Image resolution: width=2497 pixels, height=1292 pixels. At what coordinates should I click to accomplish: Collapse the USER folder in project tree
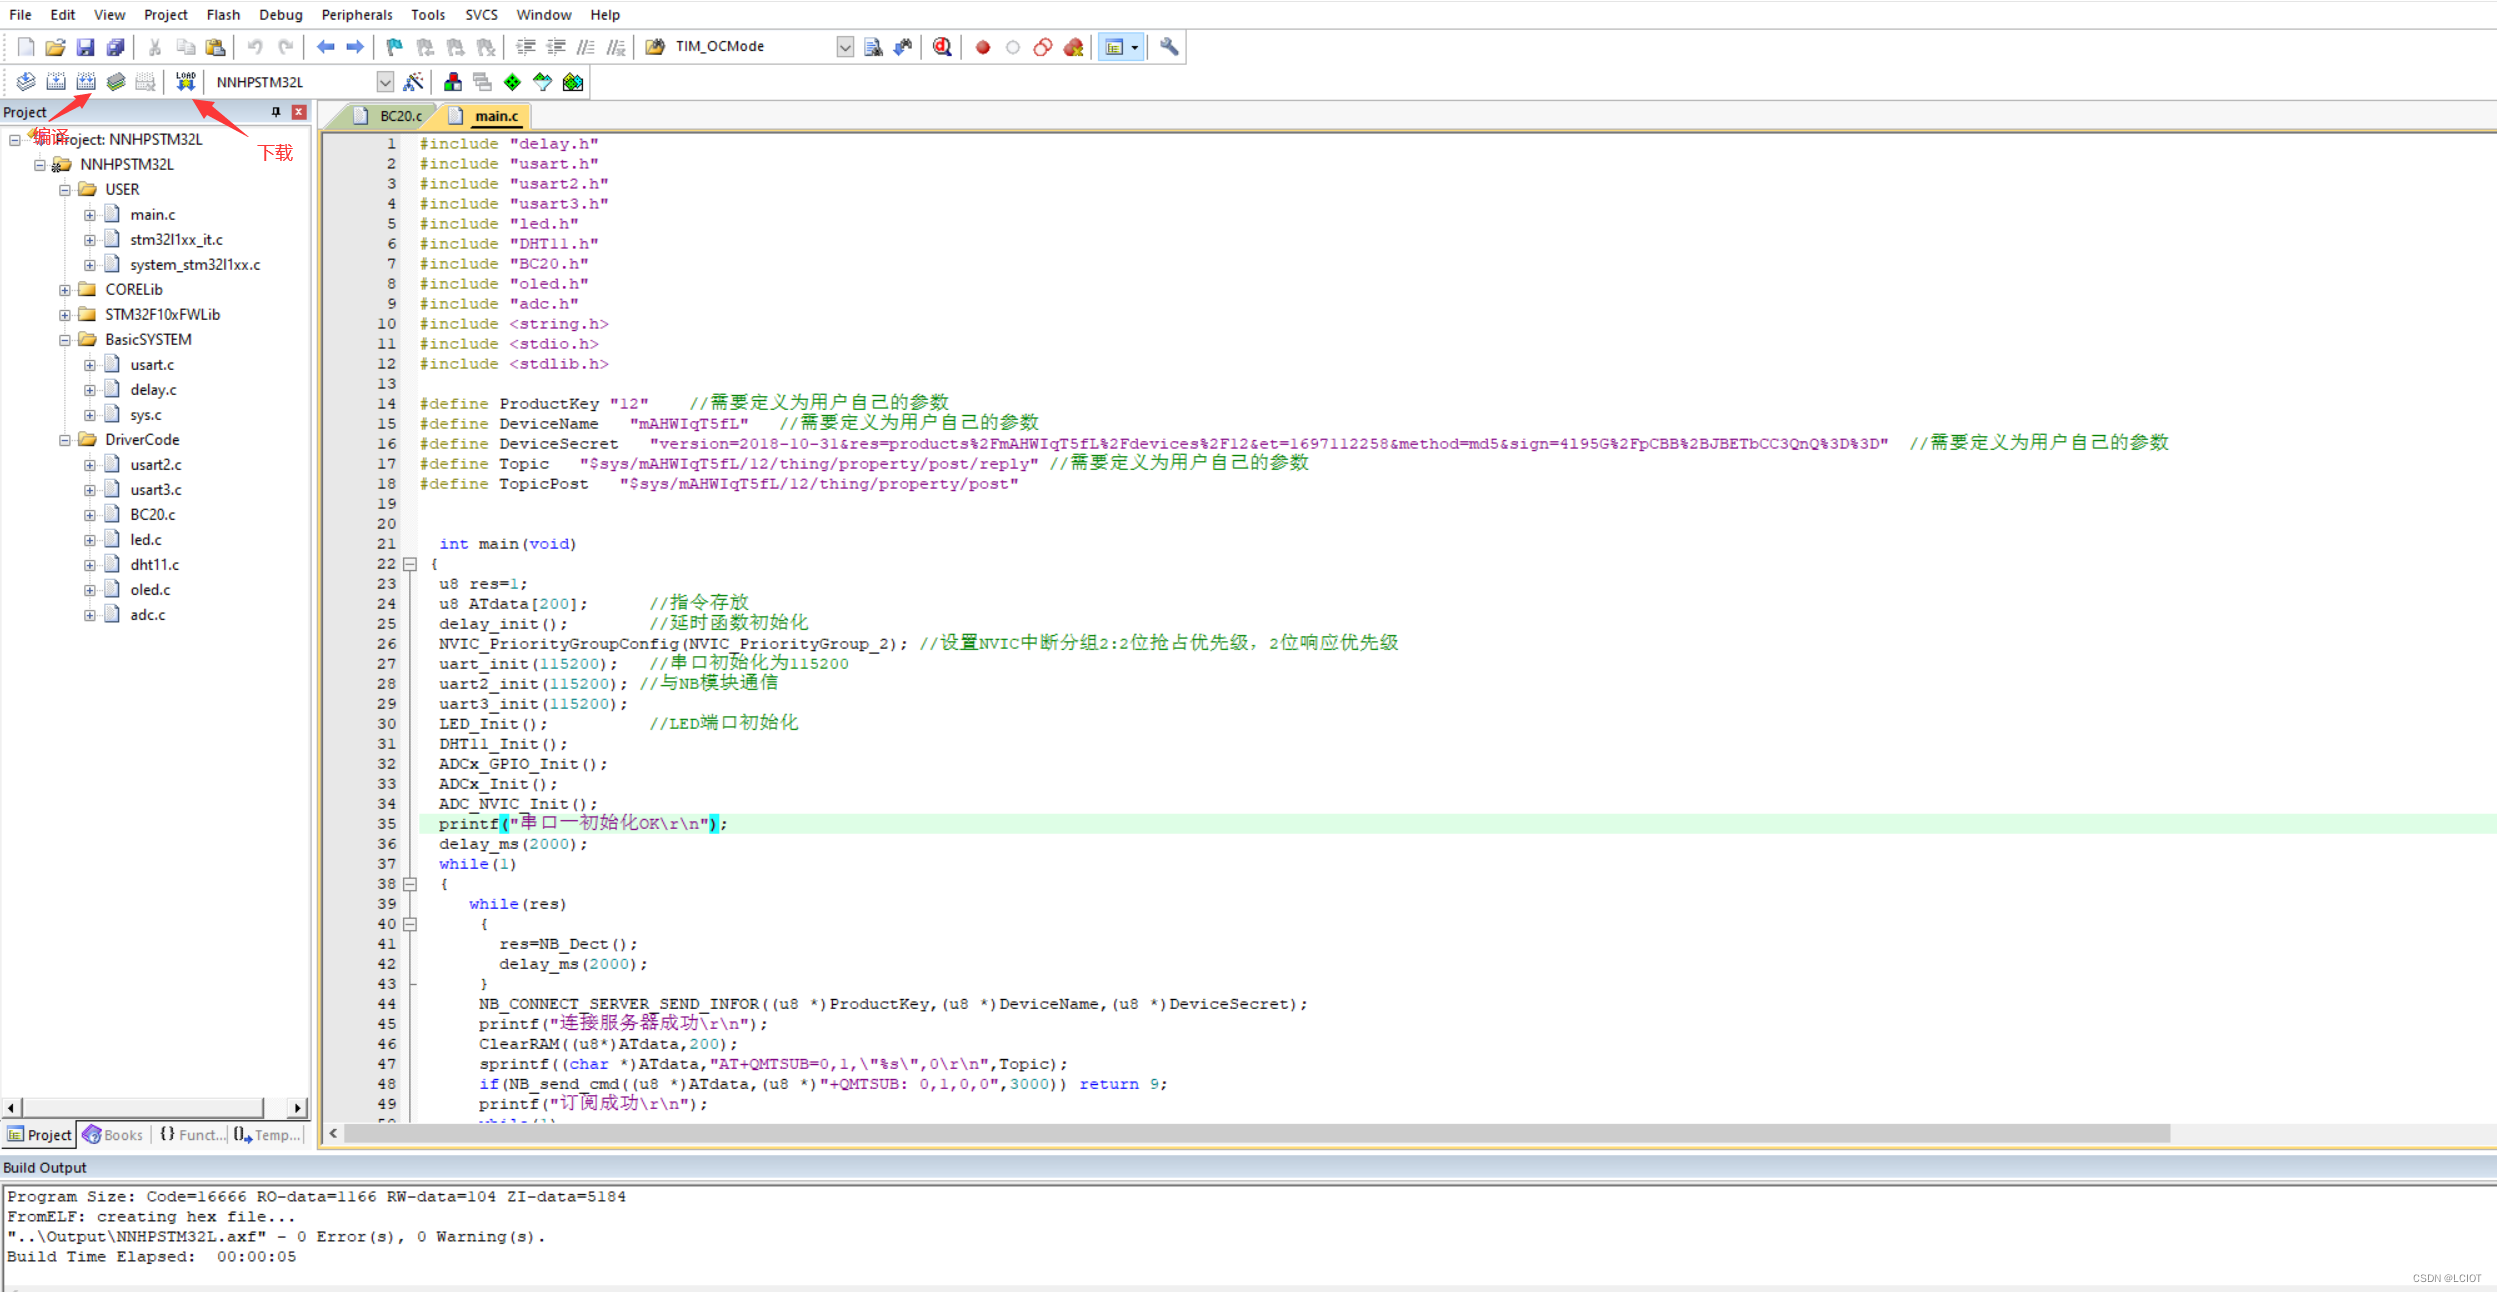click(65, 190)
